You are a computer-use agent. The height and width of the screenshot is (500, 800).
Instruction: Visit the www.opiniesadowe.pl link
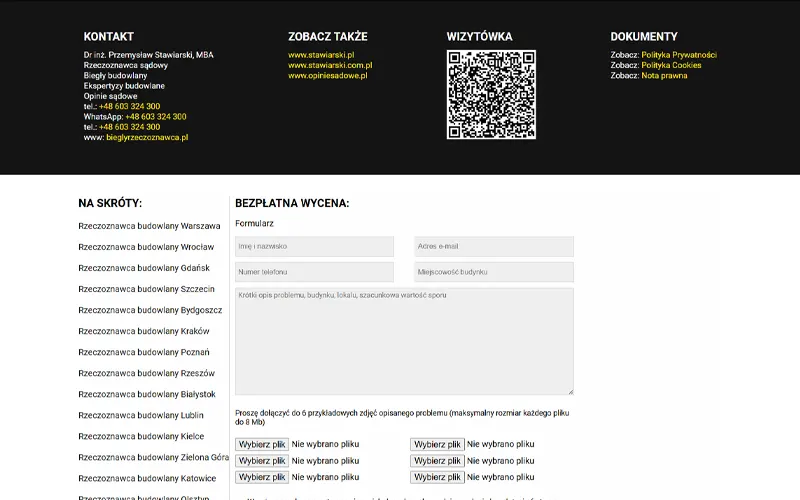(x=328, y=76)
